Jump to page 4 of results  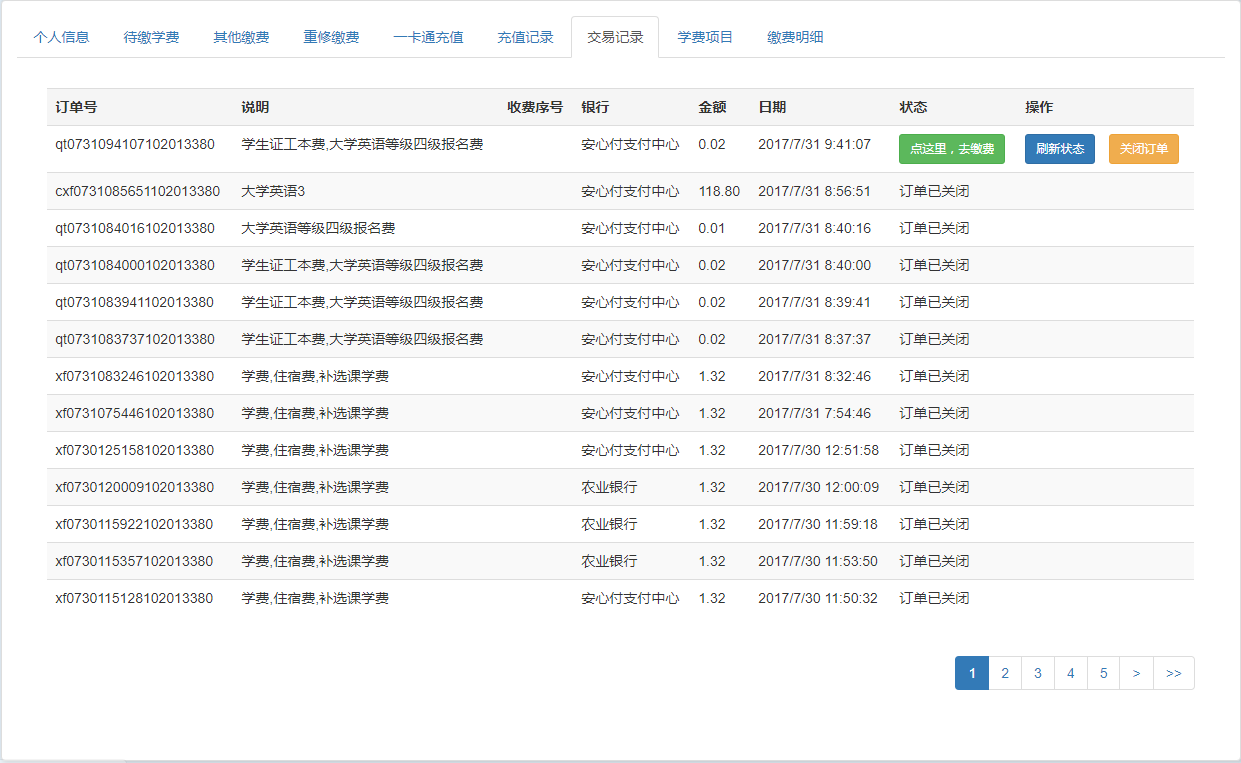[1070, 673]
